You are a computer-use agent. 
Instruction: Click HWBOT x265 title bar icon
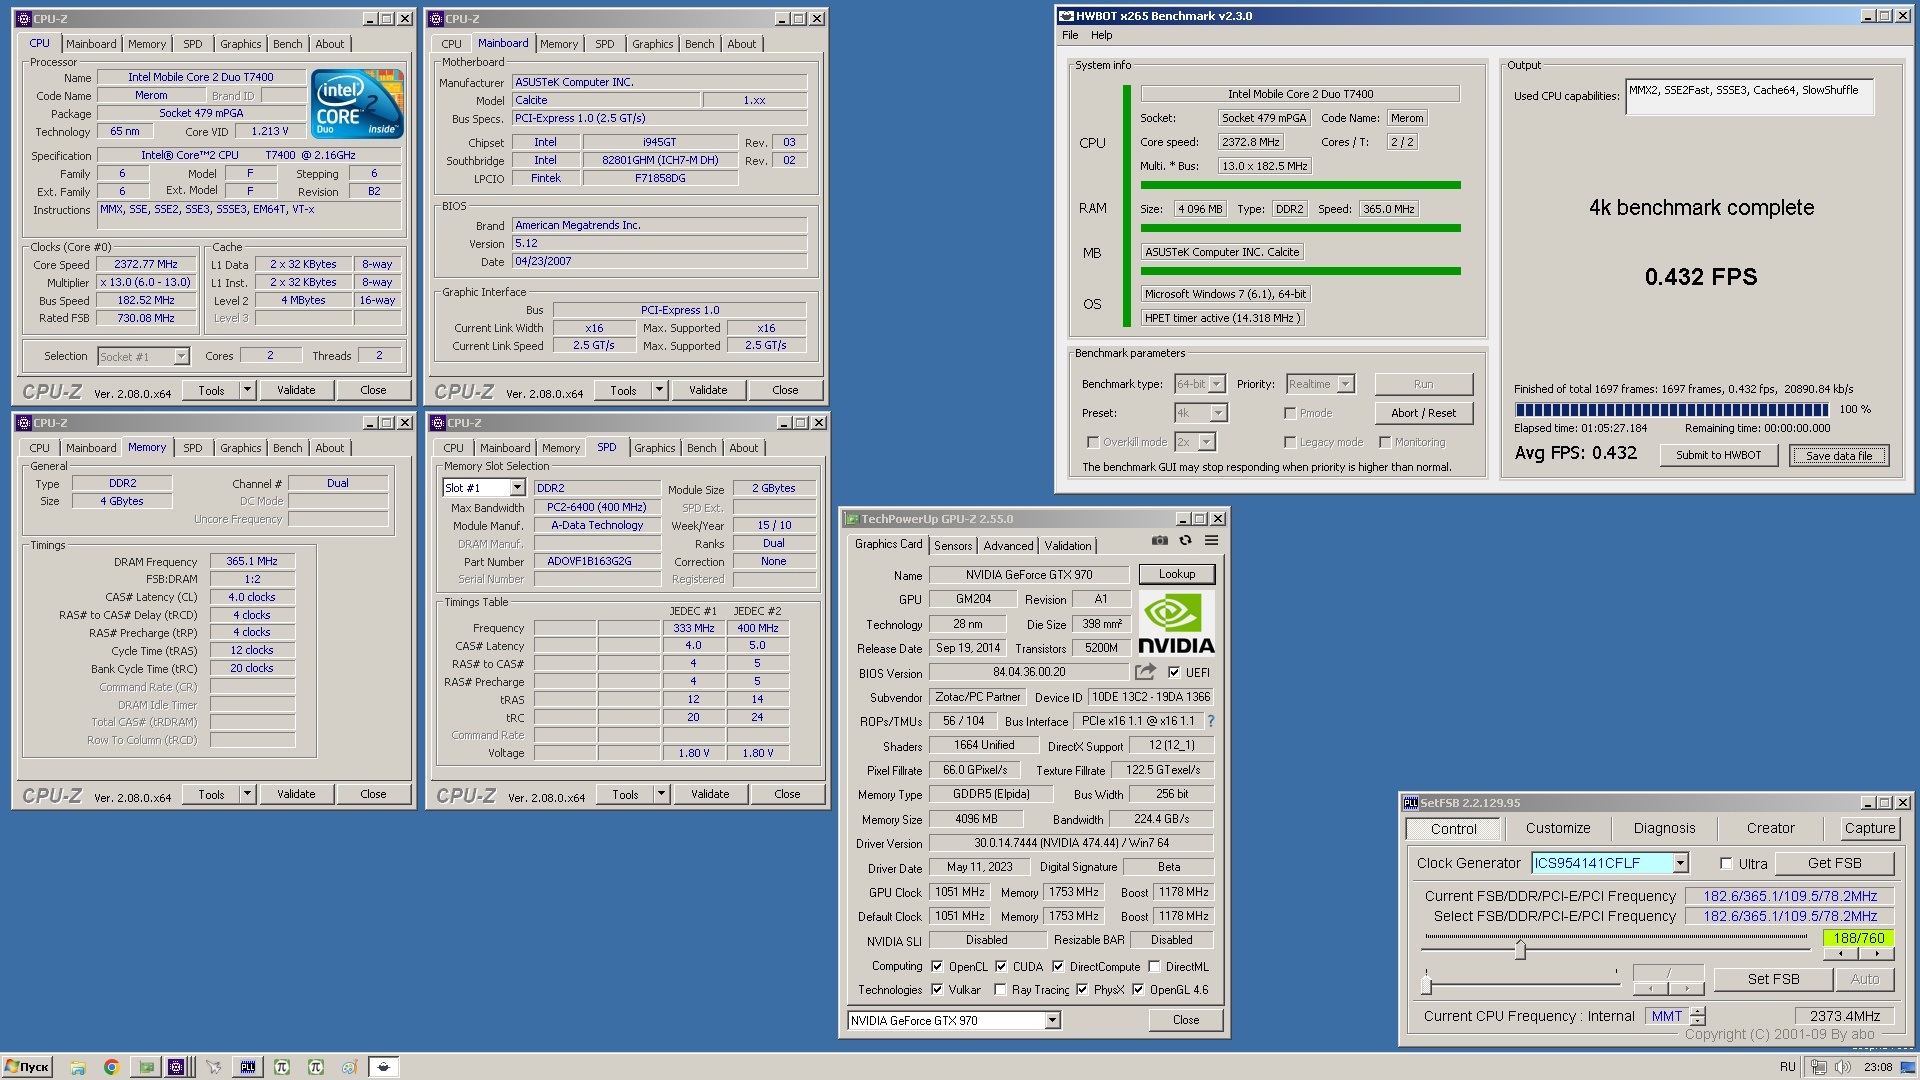pos(1066,16)
